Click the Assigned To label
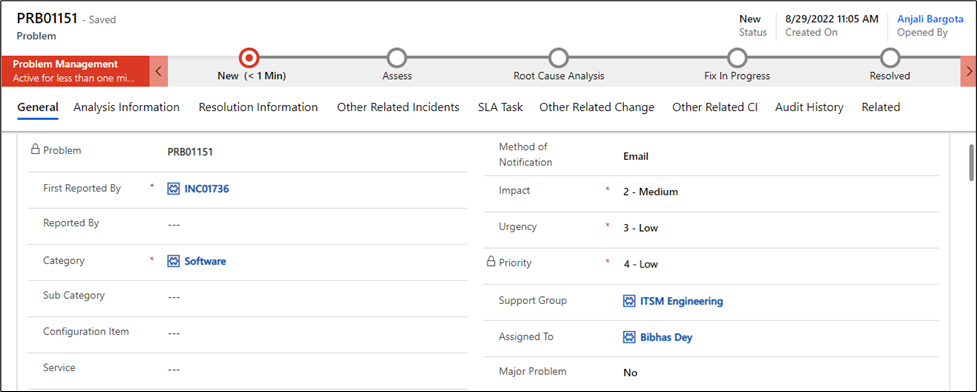Viewport: 977px width, 392px height. [x=526, y=337]
